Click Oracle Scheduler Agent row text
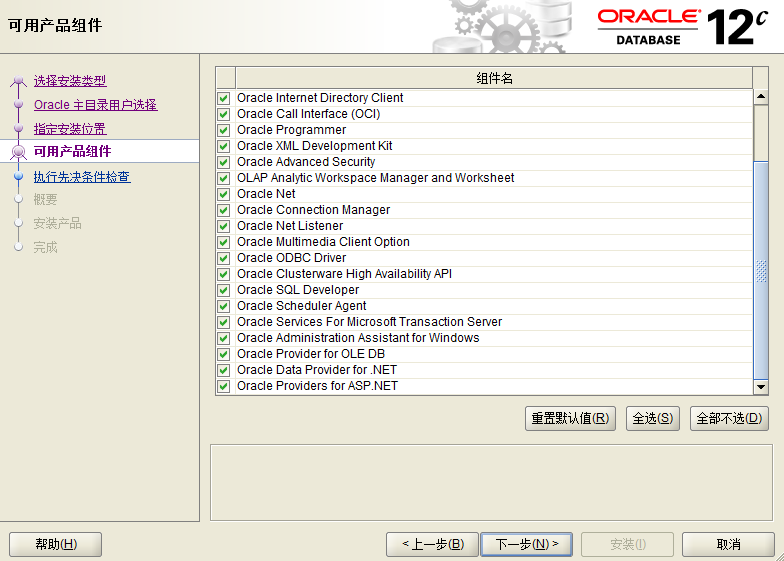The width and height of the screenshot is (784, 561). click(x=302, y=306)
